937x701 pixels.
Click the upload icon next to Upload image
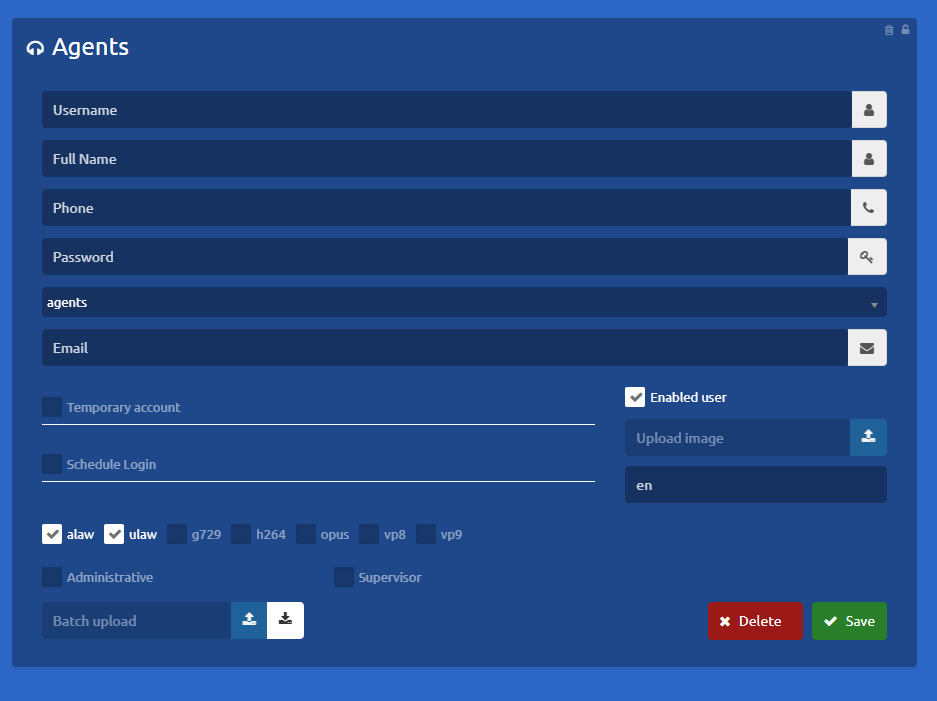click(868, 437)
